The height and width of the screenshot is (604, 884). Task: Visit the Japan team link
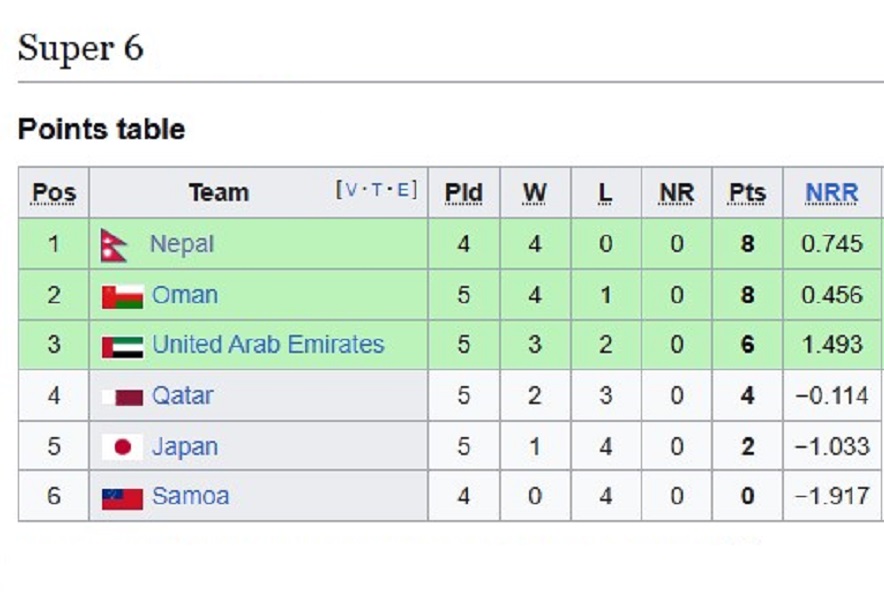pos(184,446)
